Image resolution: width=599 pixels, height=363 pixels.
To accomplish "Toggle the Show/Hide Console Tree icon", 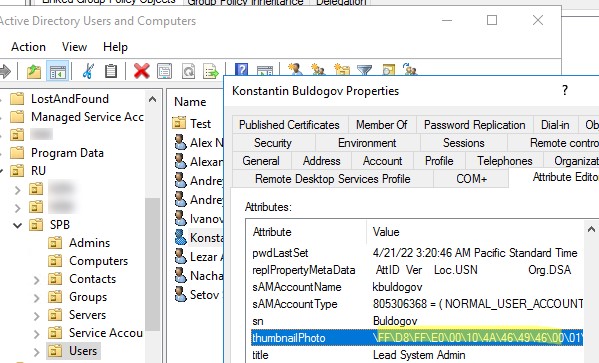I will (x=58, y=71).
